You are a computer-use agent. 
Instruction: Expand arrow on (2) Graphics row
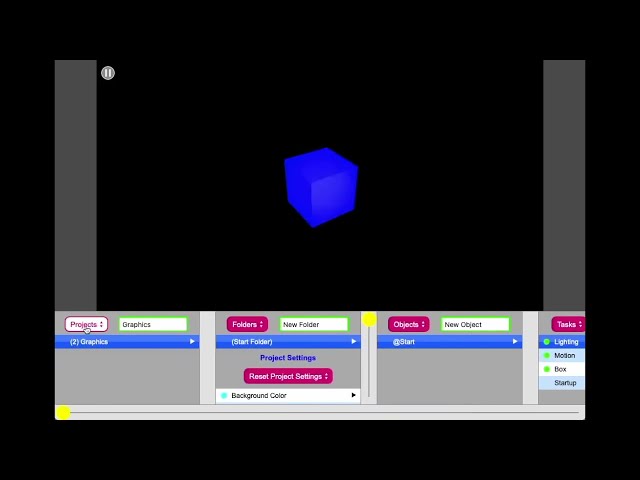pos(192,341)
